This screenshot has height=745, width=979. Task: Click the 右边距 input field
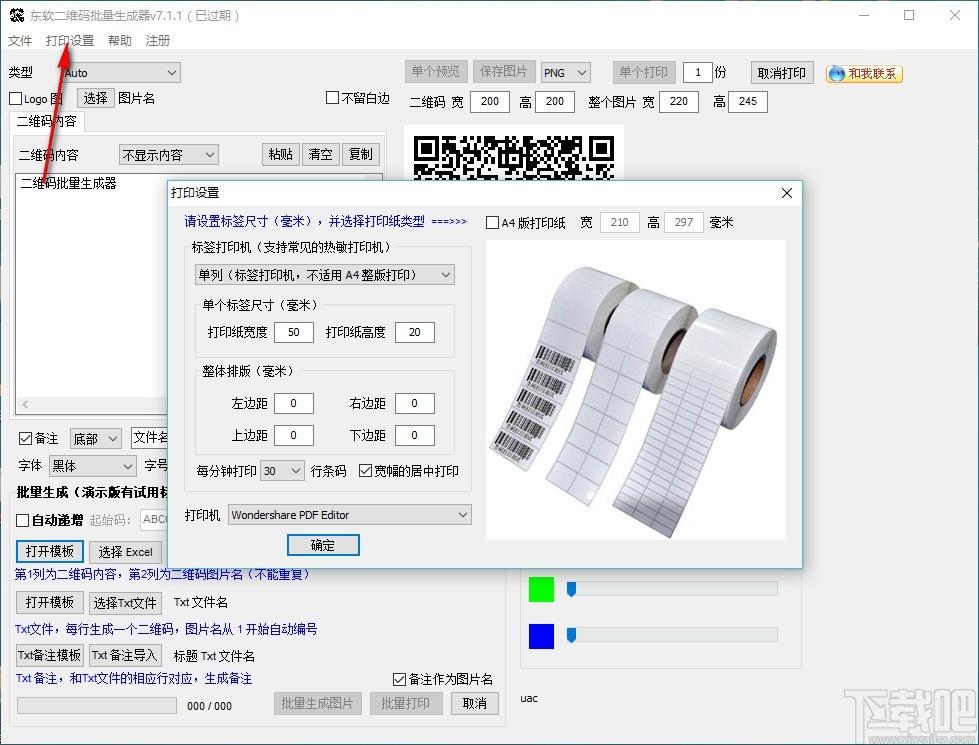pyautogui.click(x=415, y=403)
